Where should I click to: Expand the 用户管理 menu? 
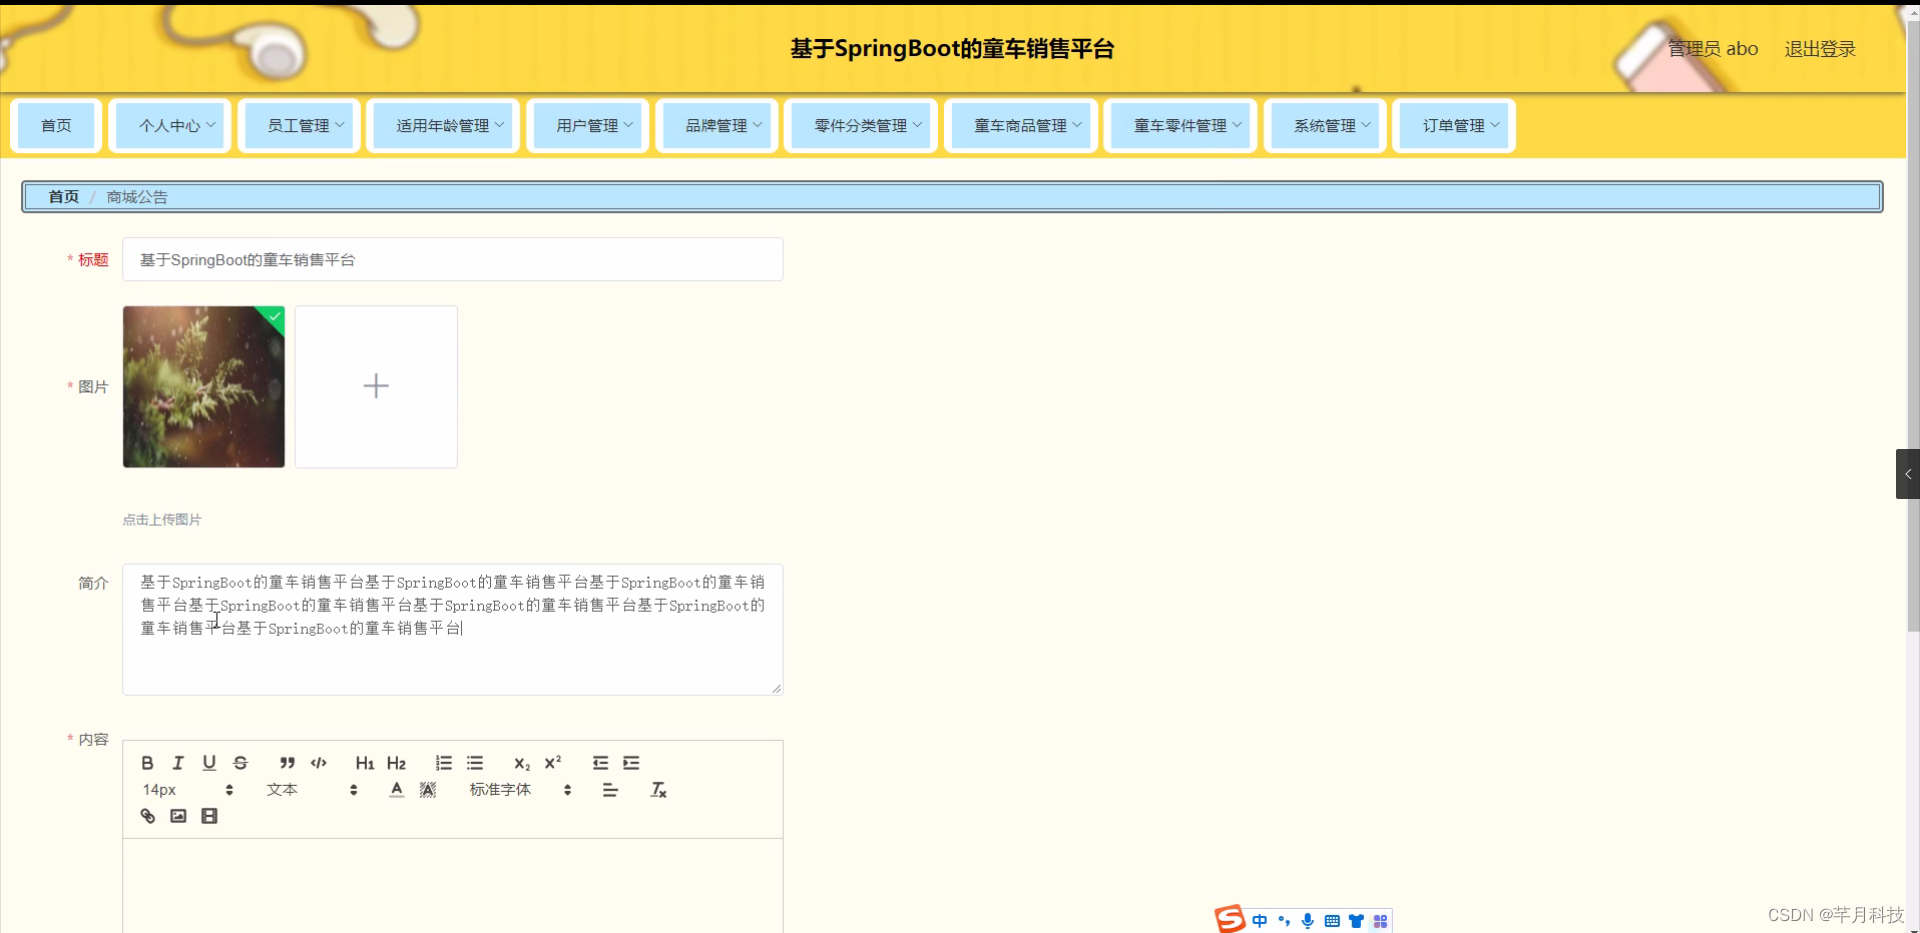point(588,126)
